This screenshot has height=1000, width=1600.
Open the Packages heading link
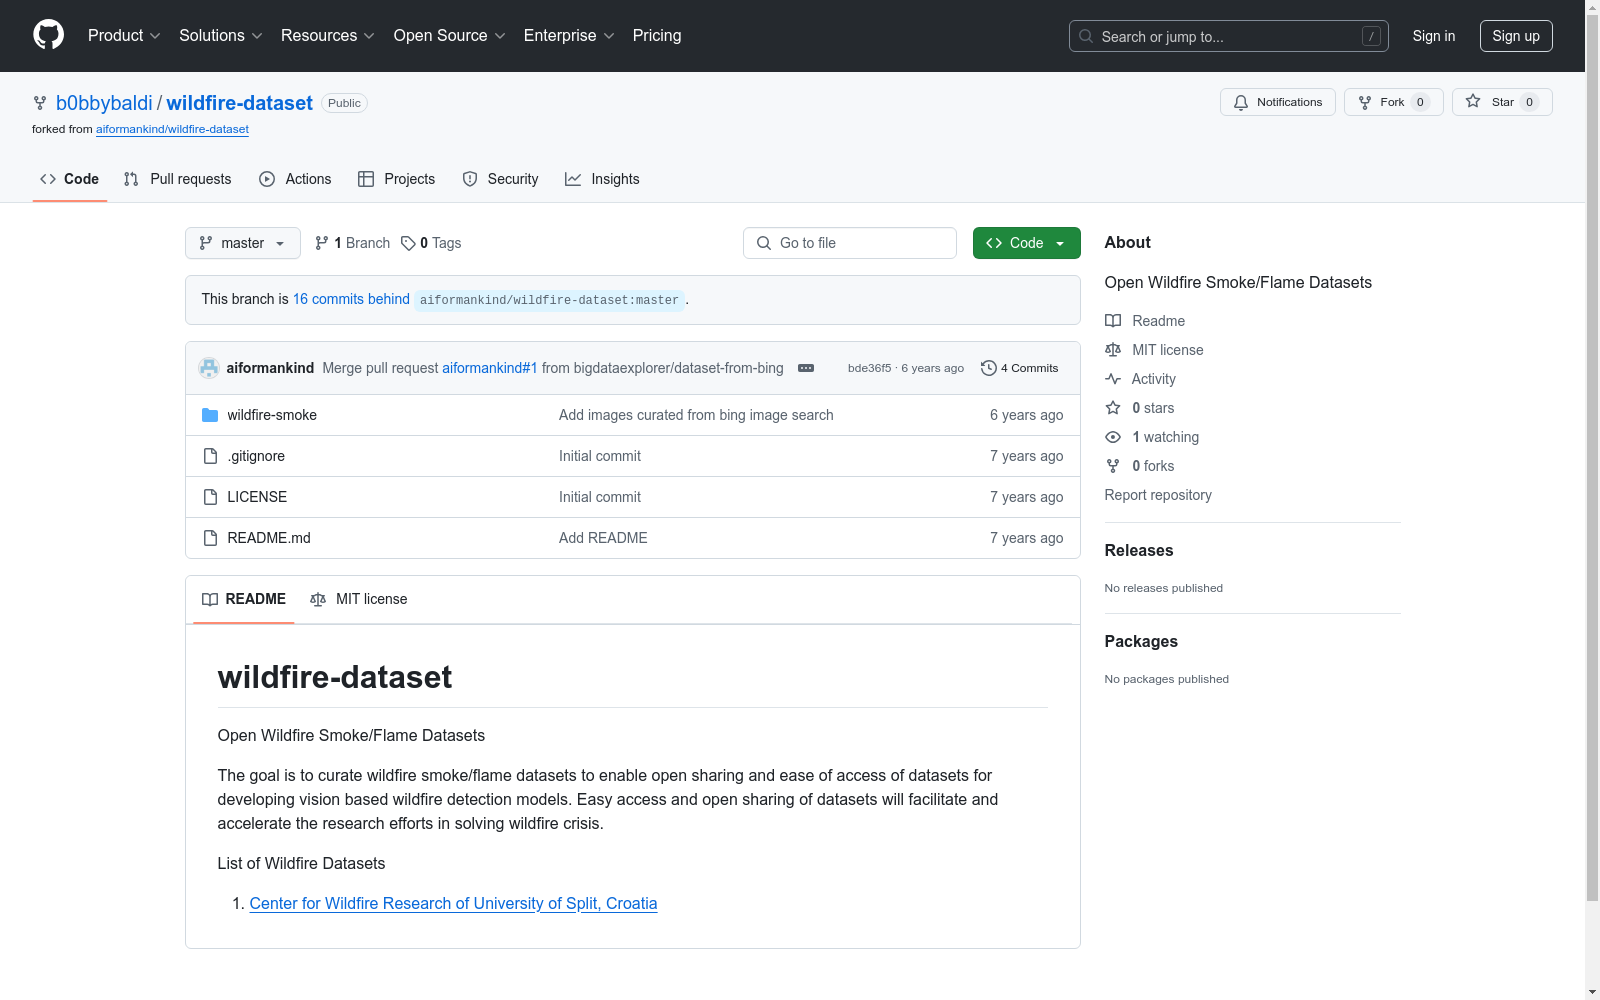click(x=1141, y=641)
